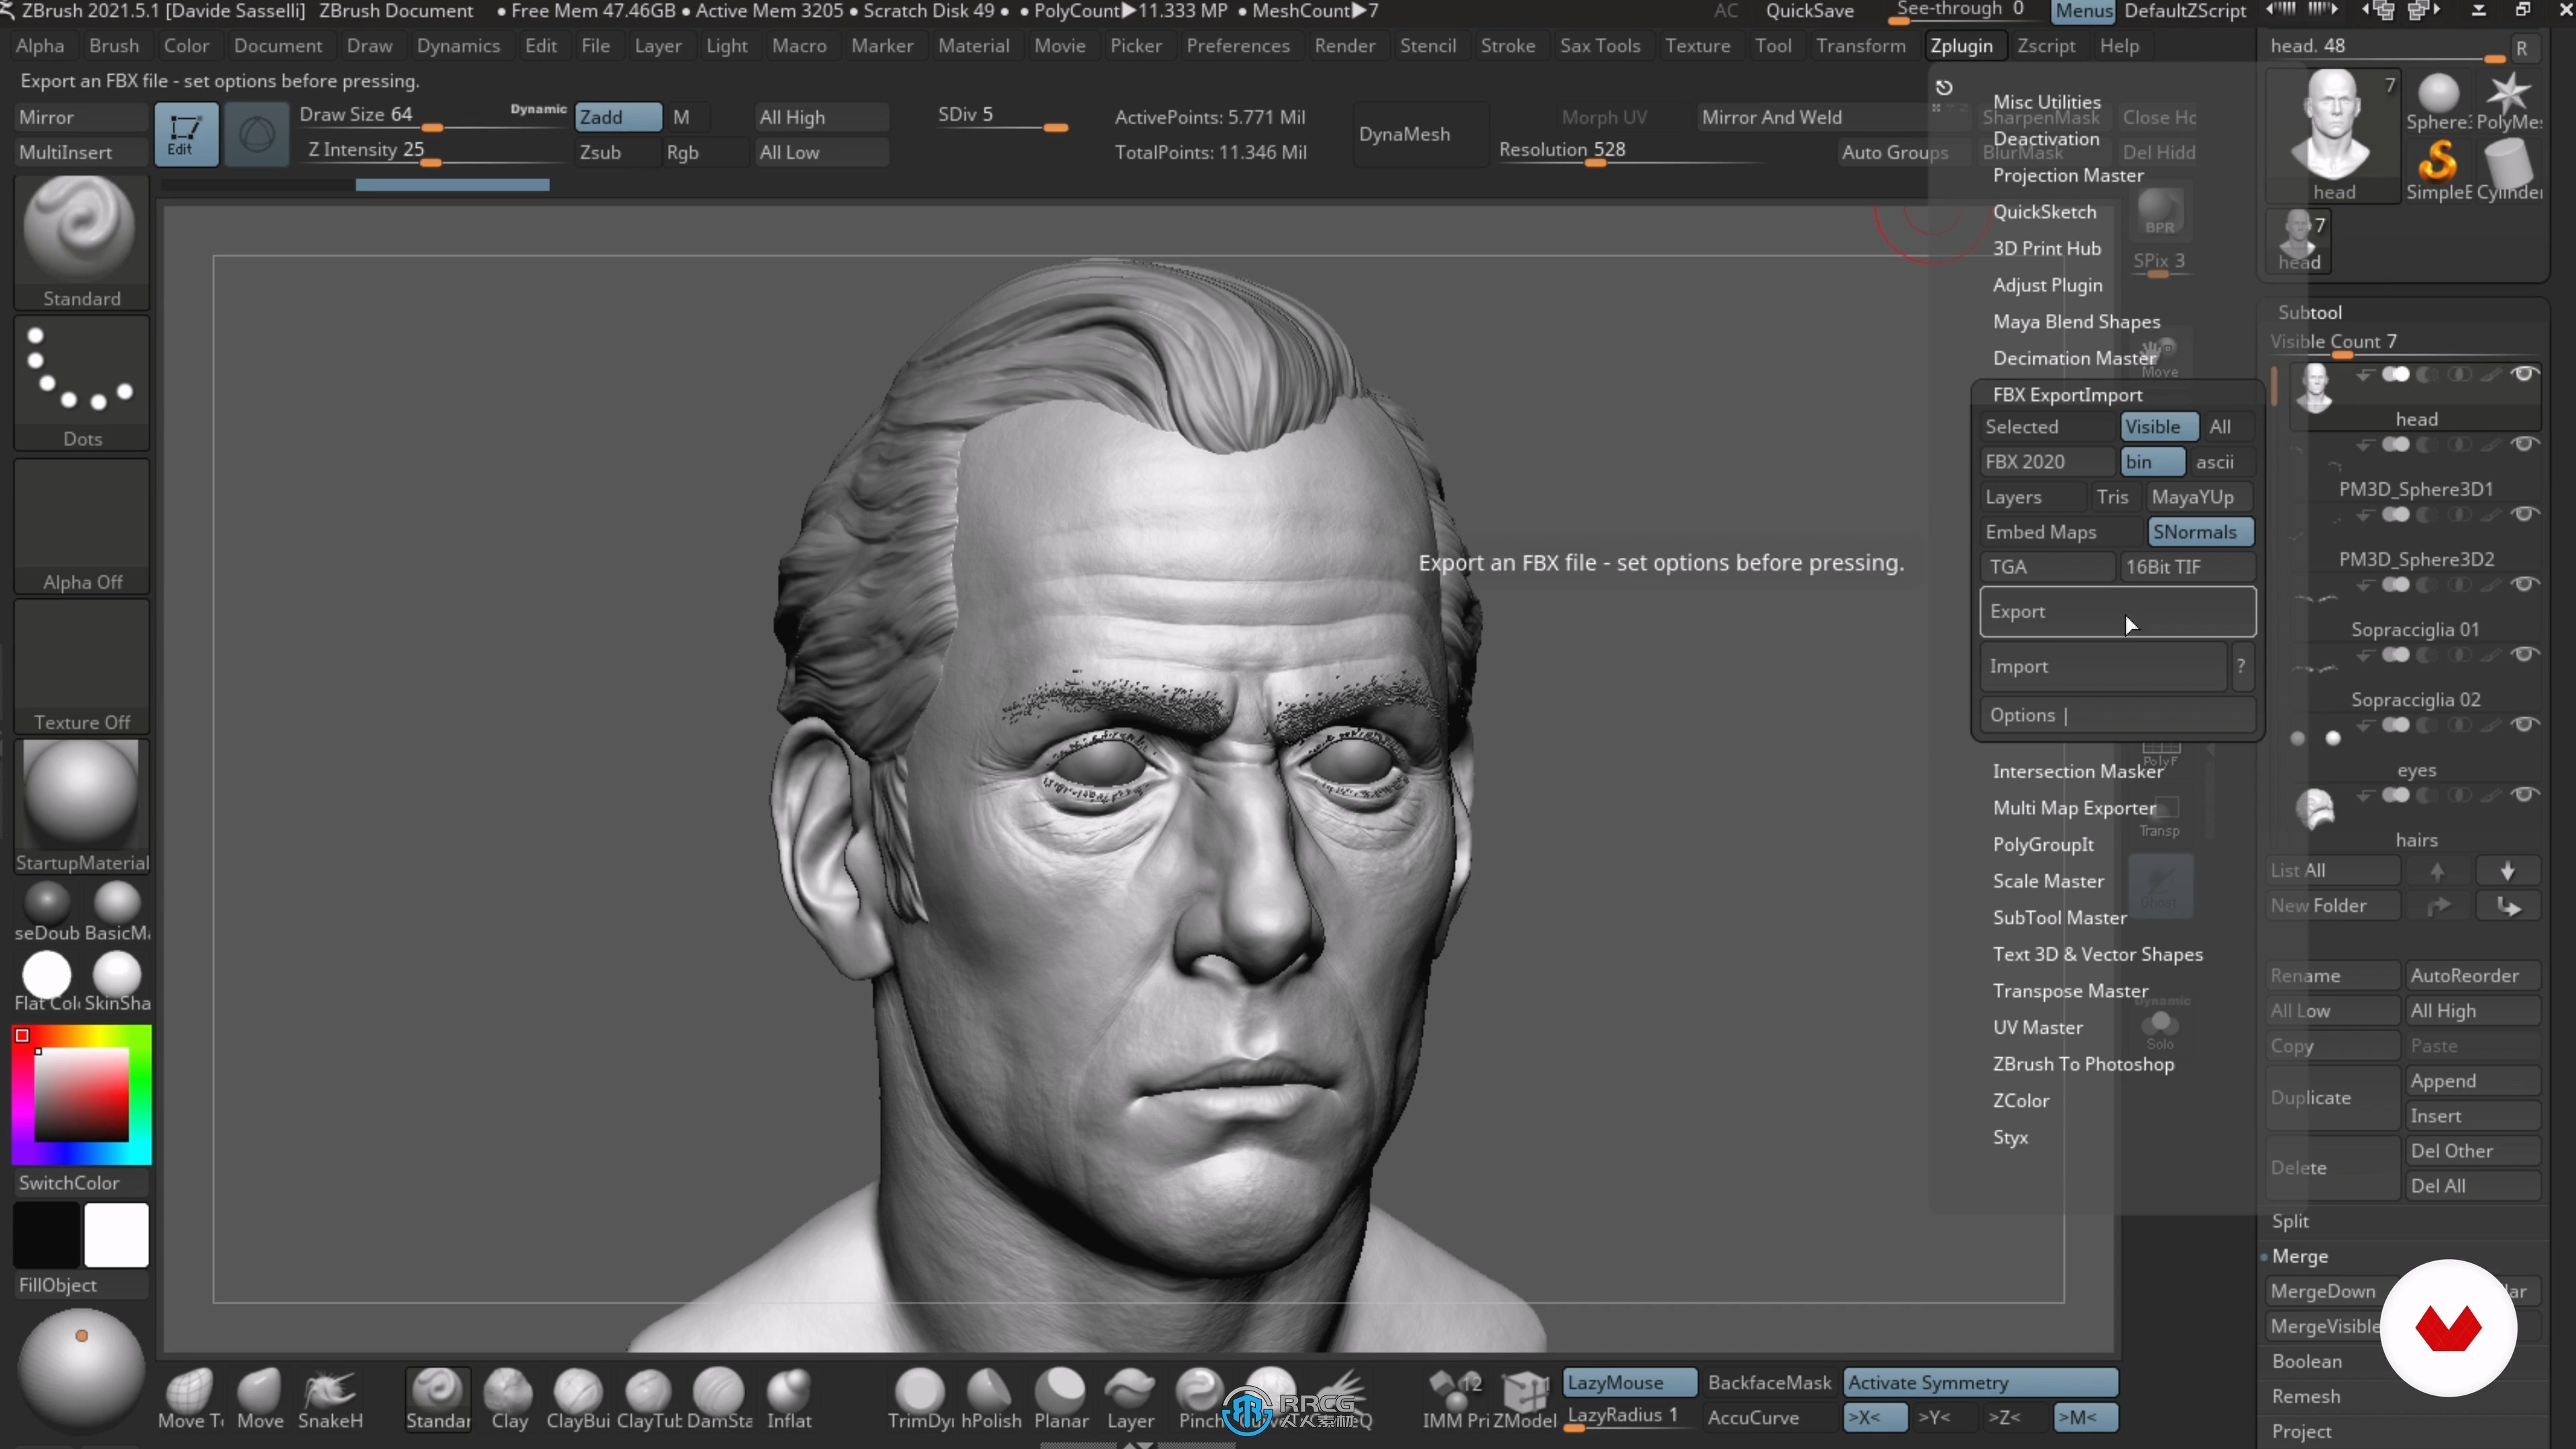Select ascii format option for FBX
Screen dimensions: 2576x1449
point(2215,462)
